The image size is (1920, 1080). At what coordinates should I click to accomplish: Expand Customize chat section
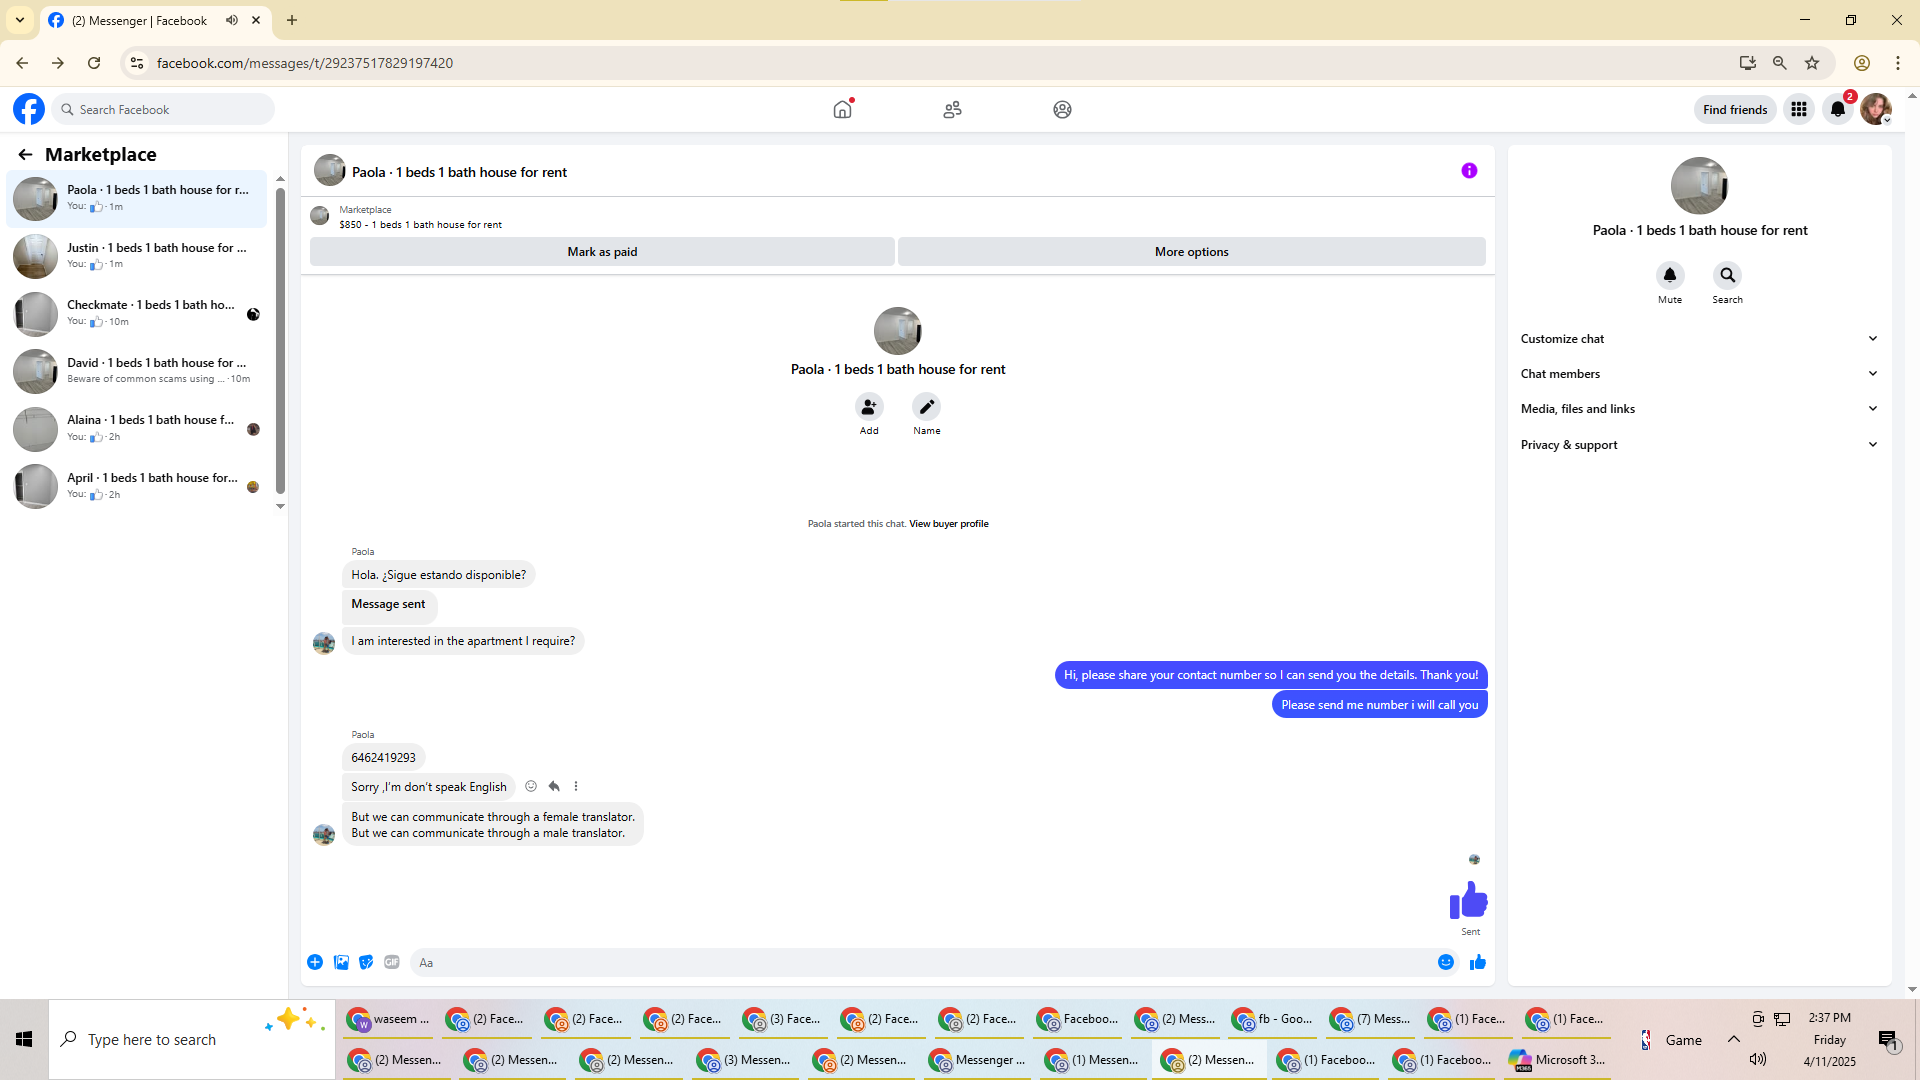1699,339
